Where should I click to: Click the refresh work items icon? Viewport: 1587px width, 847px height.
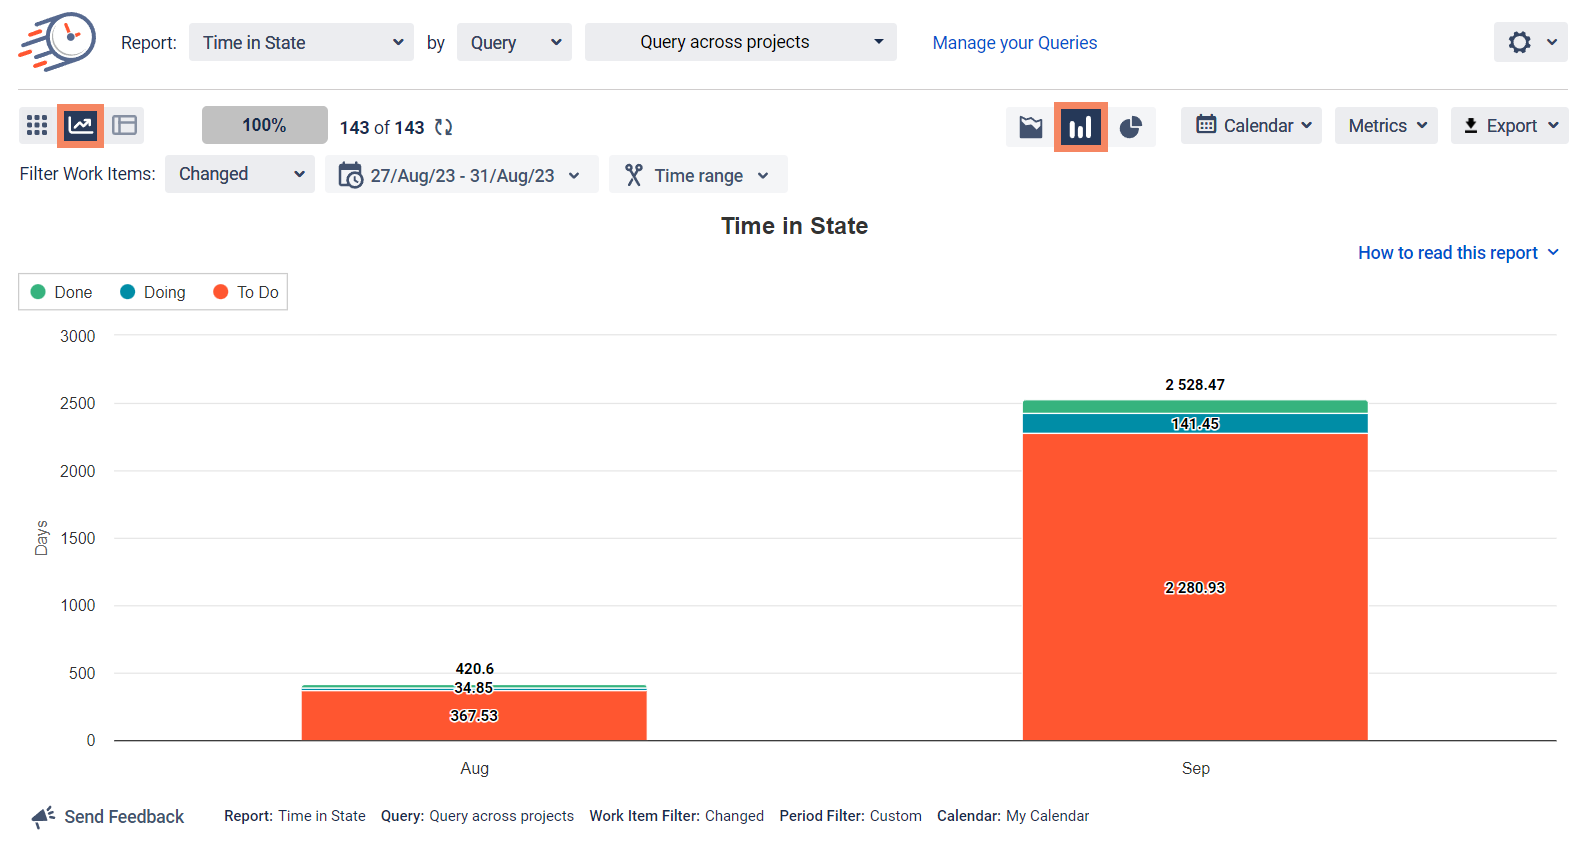443,127
